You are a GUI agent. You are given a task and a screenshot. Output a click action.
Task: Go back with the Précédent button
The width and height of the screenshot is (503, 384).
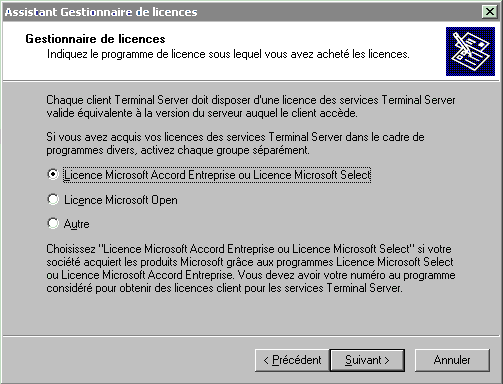click(292, 360)
